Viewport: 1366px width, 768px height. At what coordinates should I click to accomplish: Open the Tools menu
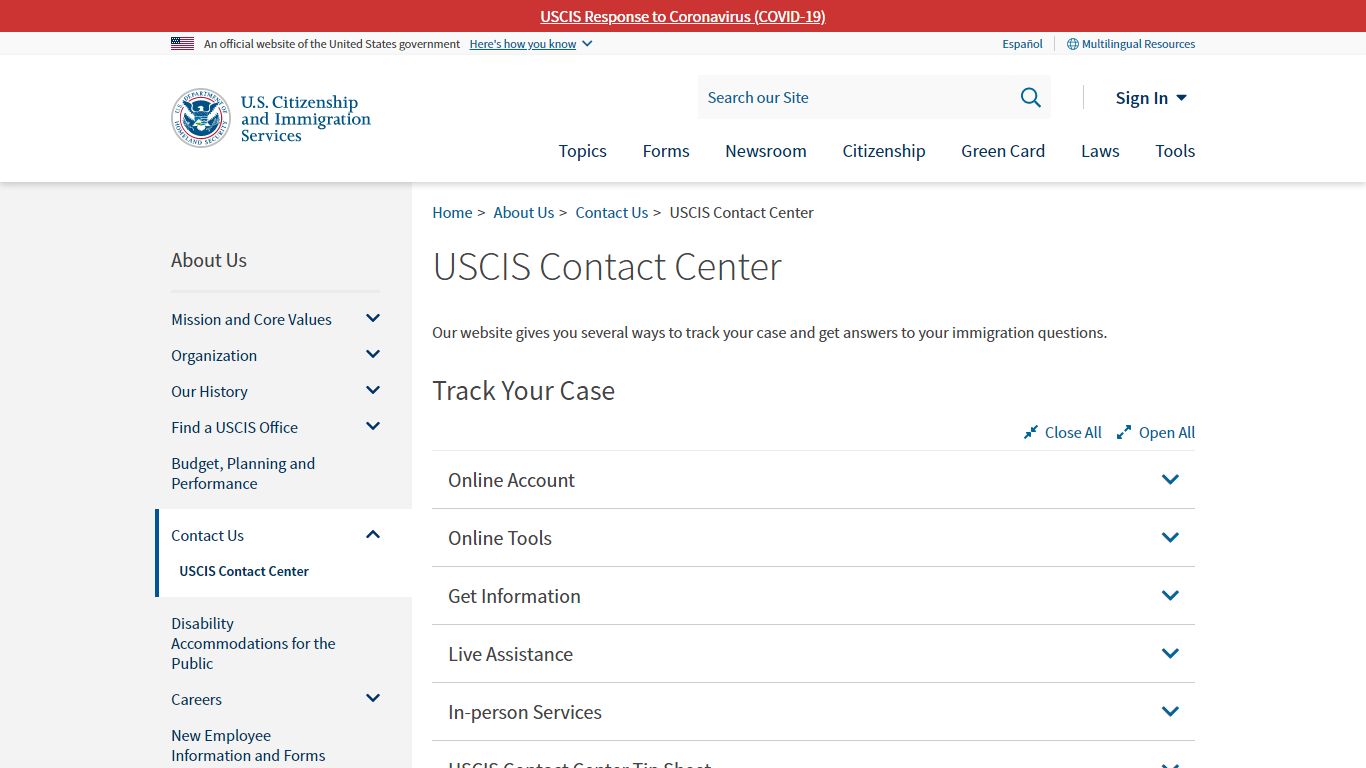(1175, 151)
